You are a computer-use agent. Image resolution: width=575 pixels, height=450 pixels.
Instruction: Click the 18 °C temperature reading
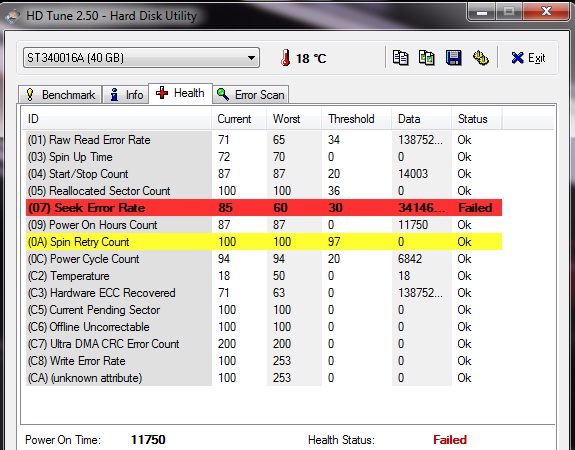[x=311, y=58]
